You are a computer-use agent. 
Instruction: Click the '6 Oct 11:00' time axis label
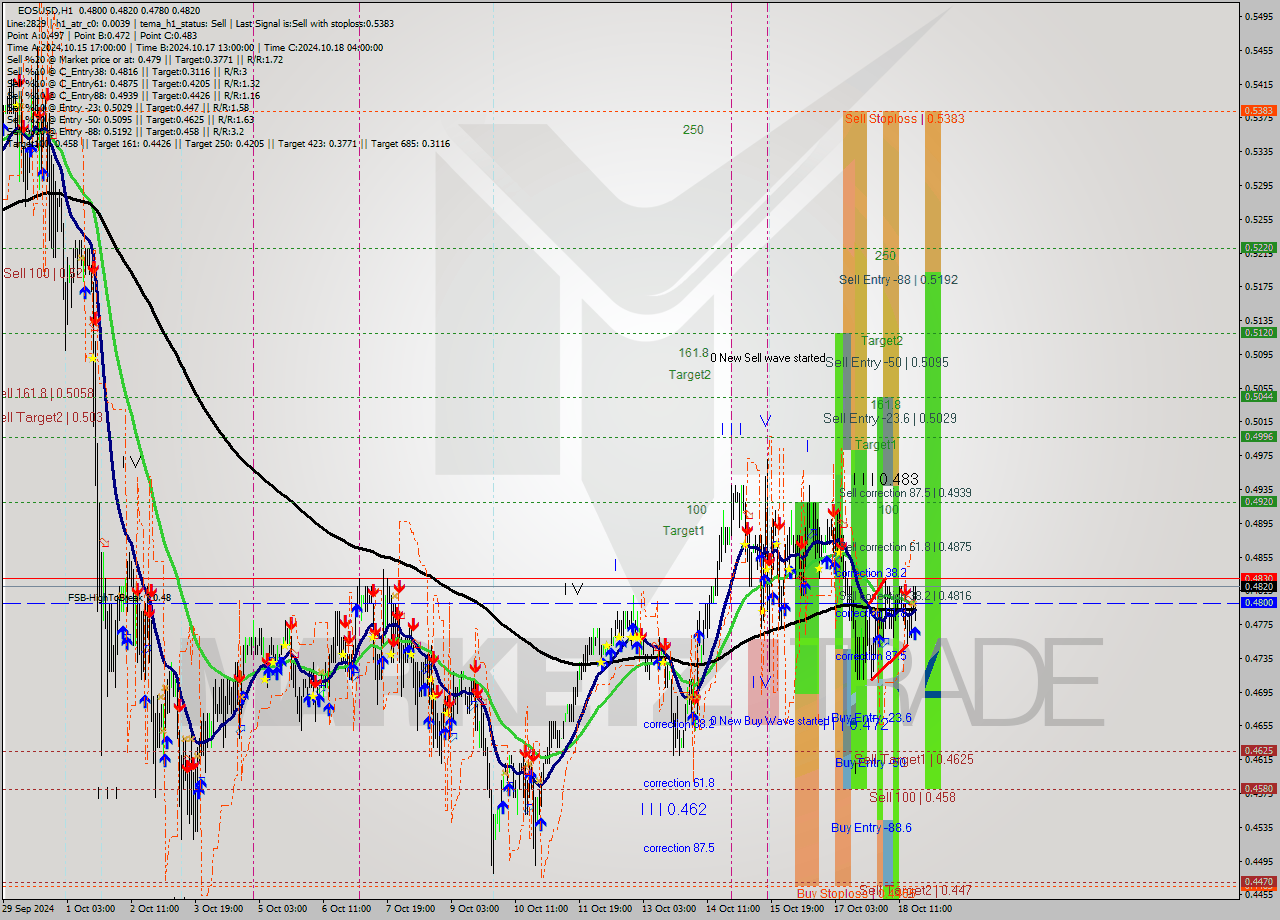[346, 909]
